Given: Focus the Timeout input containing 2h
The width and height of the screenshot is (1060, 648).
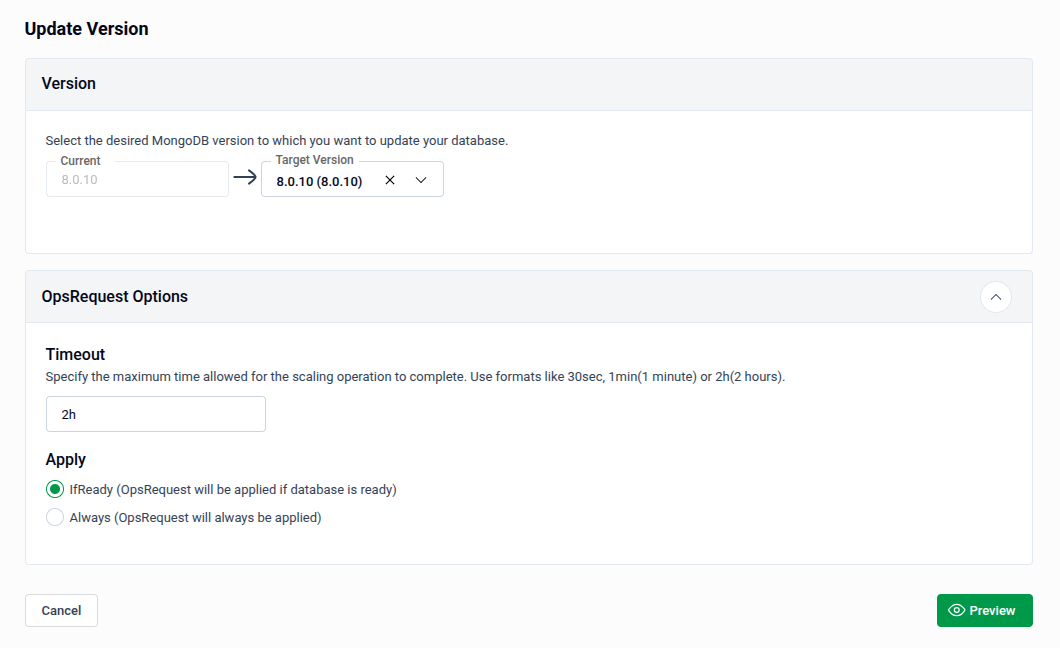Looking at the screenshot, I should coord(155,413).
